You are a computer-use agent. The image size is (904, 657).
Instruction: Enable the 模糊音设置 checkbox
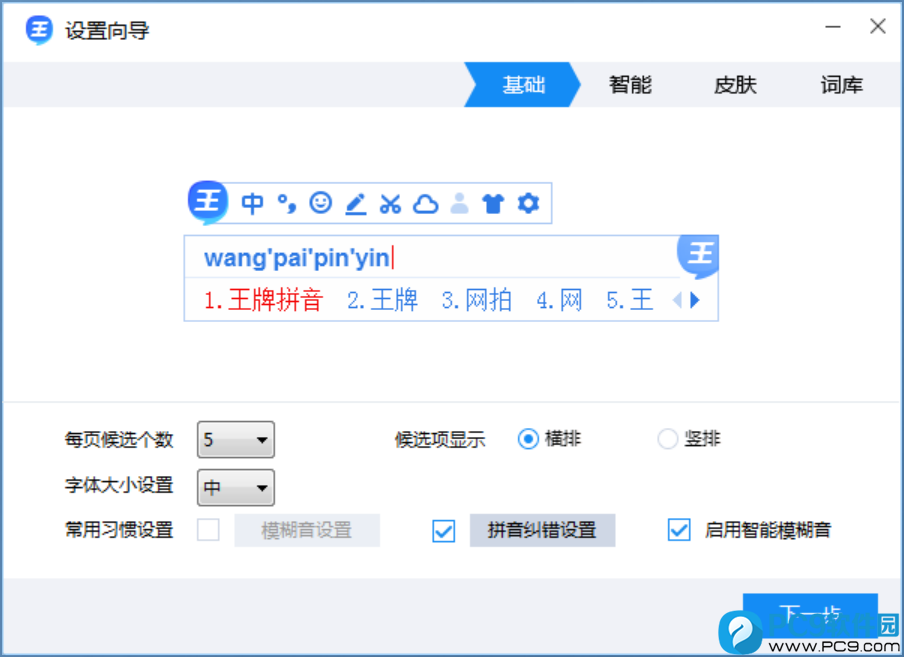point(208,530)
